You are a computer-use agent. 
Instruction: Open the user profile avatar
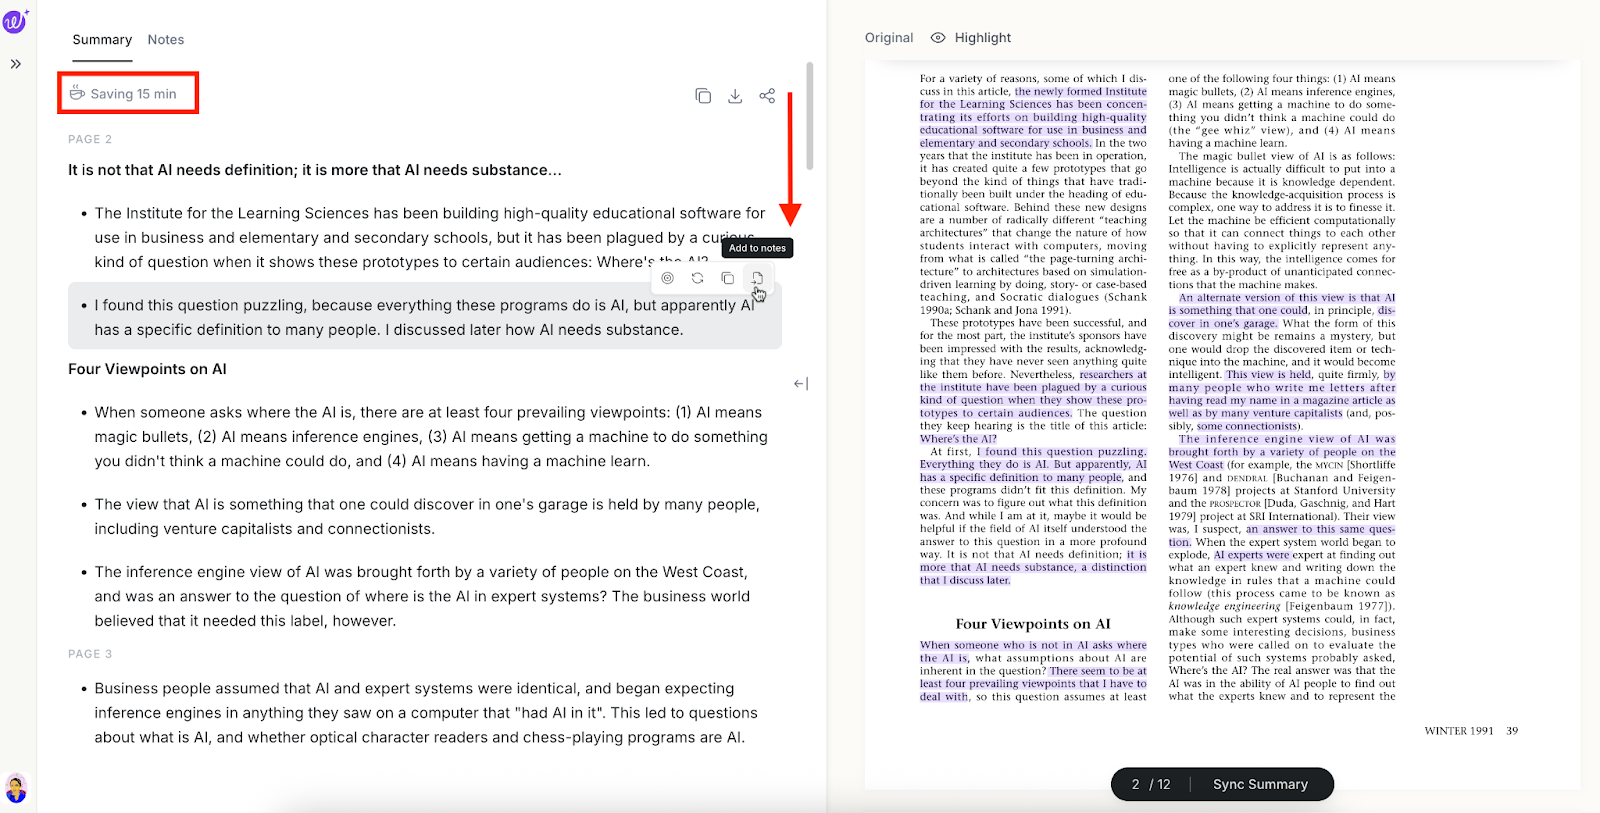coord(16,788)
